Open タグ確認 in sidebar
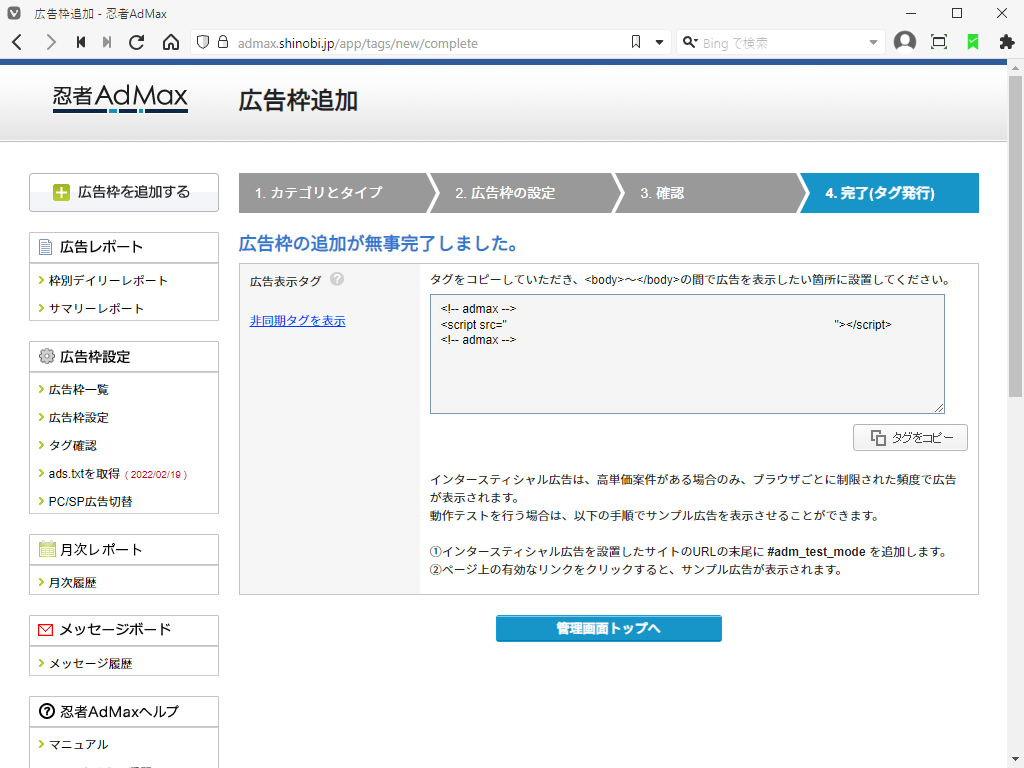 (72, 446)
